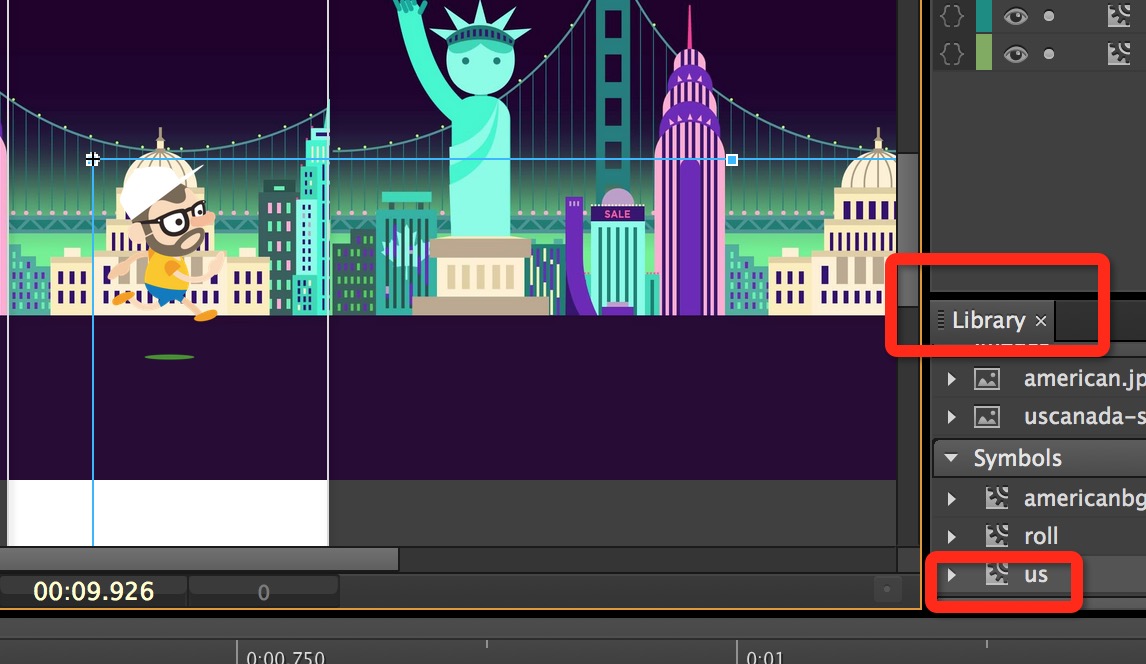Click the green layer color swatch
Screen dimensions: 1146x664
[x=984, y=54]
